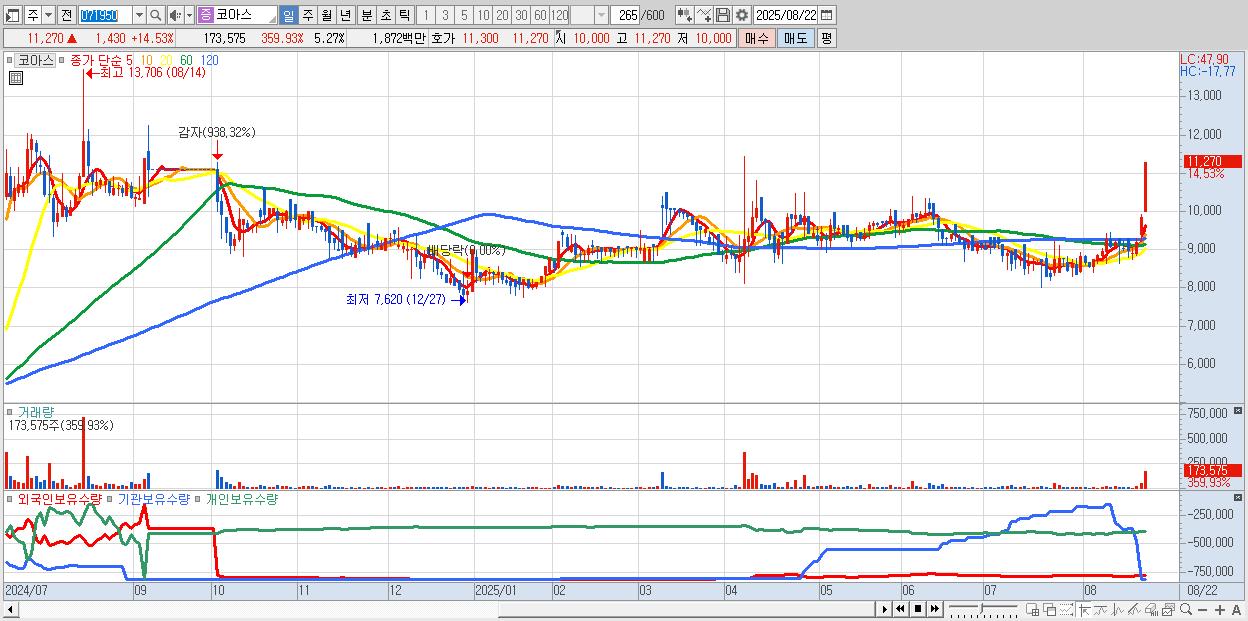Click the 코아스 legend label on chart

click(x=36, y=60)
